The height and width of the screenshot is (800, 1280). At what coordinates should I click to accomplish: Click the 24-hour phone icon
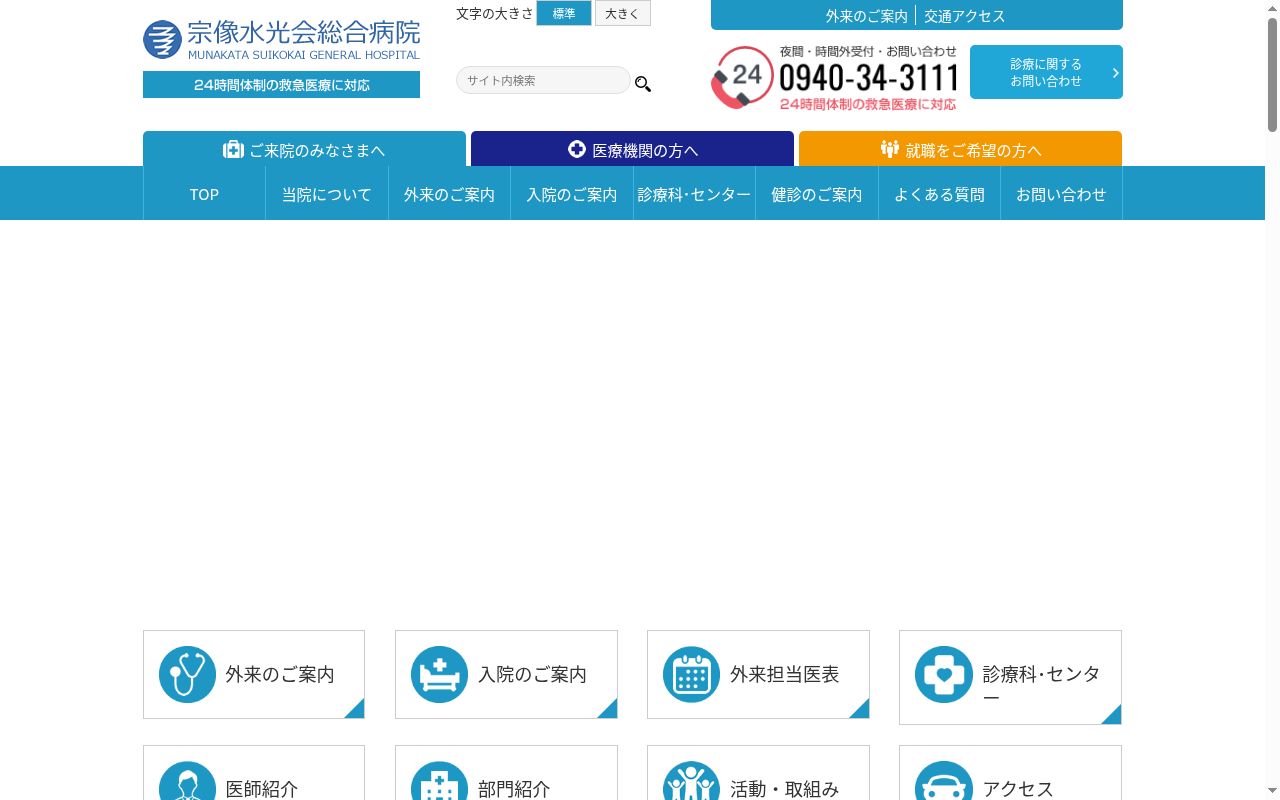pyautogui.click(x=742, y=78)
